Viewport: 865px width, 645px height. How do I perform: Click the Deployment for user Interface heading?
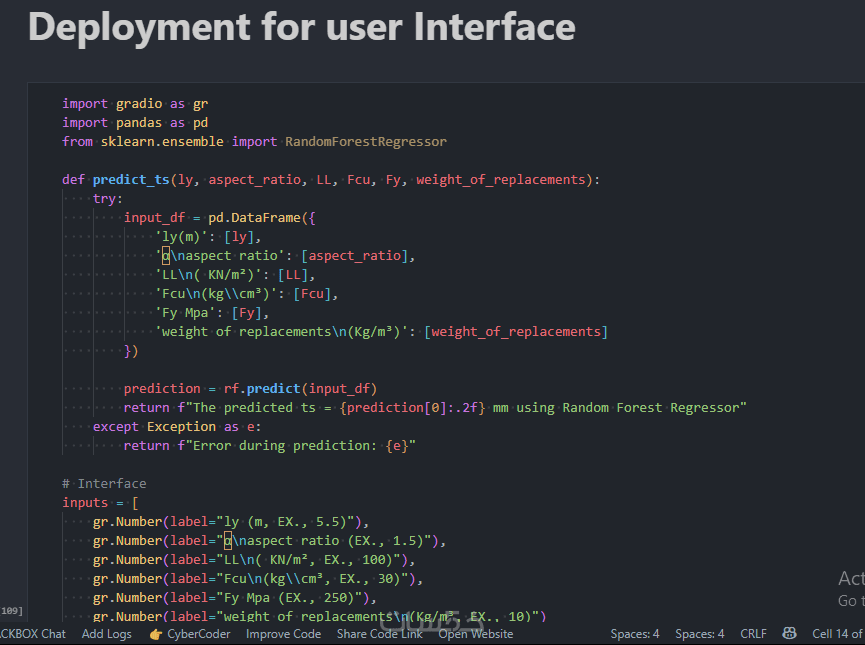(x=302, y=26)
